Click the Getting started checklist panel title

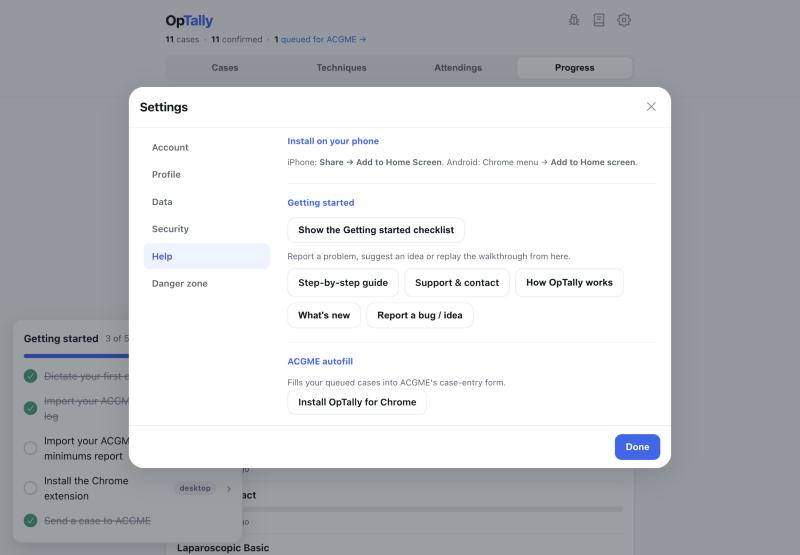click(x=61, y=339)
